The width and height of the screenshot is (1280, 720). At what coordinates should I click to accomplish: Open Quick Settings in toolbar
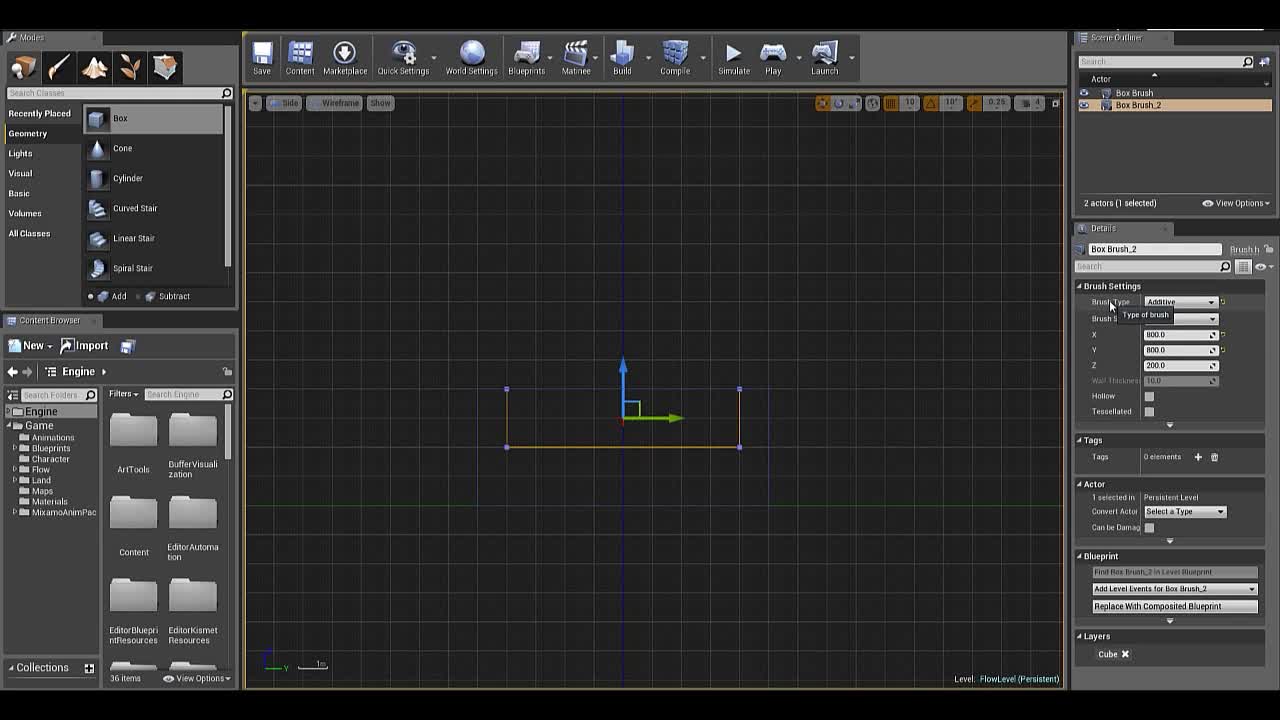click(x=403, y=58)
